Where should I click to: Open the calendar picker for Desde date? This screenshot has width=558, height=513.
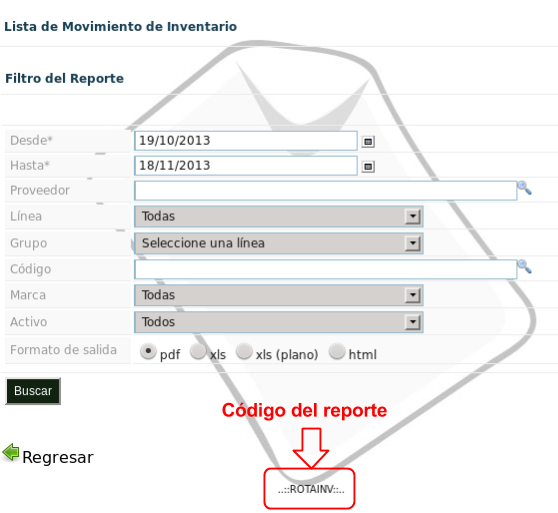point(368,142)
